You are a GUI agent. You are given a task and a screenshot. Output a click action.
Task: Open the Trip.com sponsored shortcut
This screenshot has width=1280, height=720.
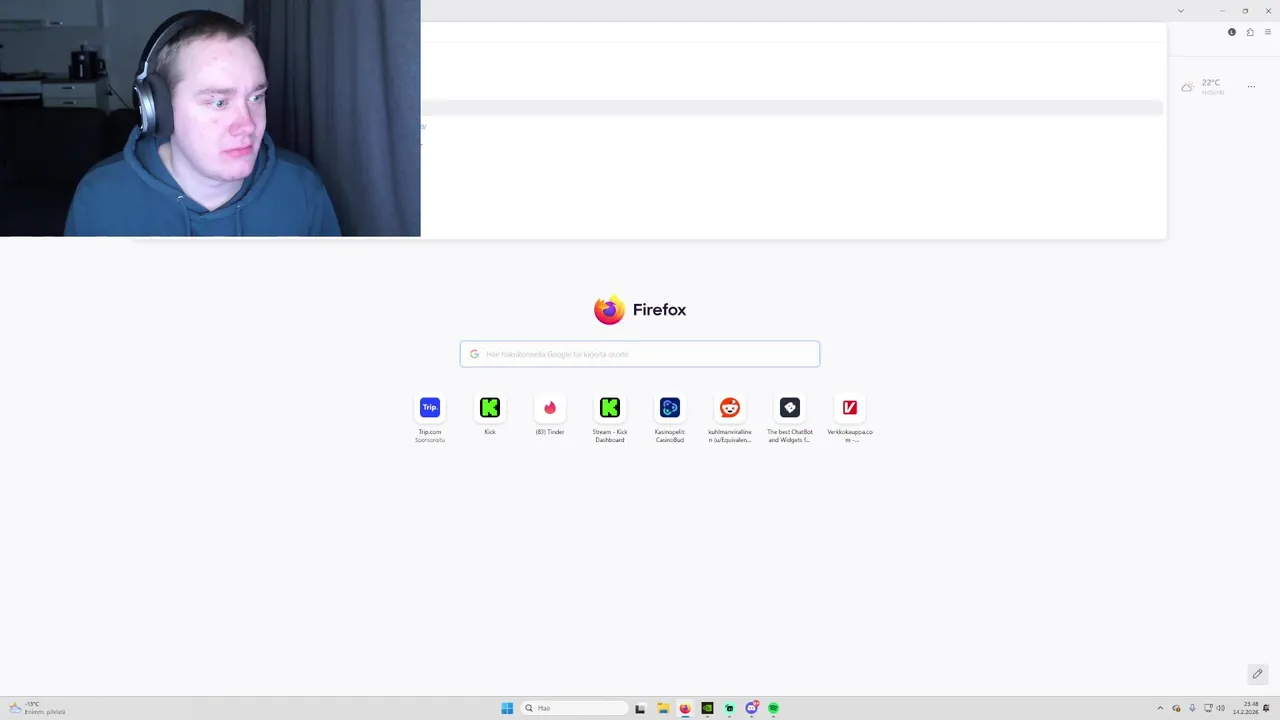point(430,418)
